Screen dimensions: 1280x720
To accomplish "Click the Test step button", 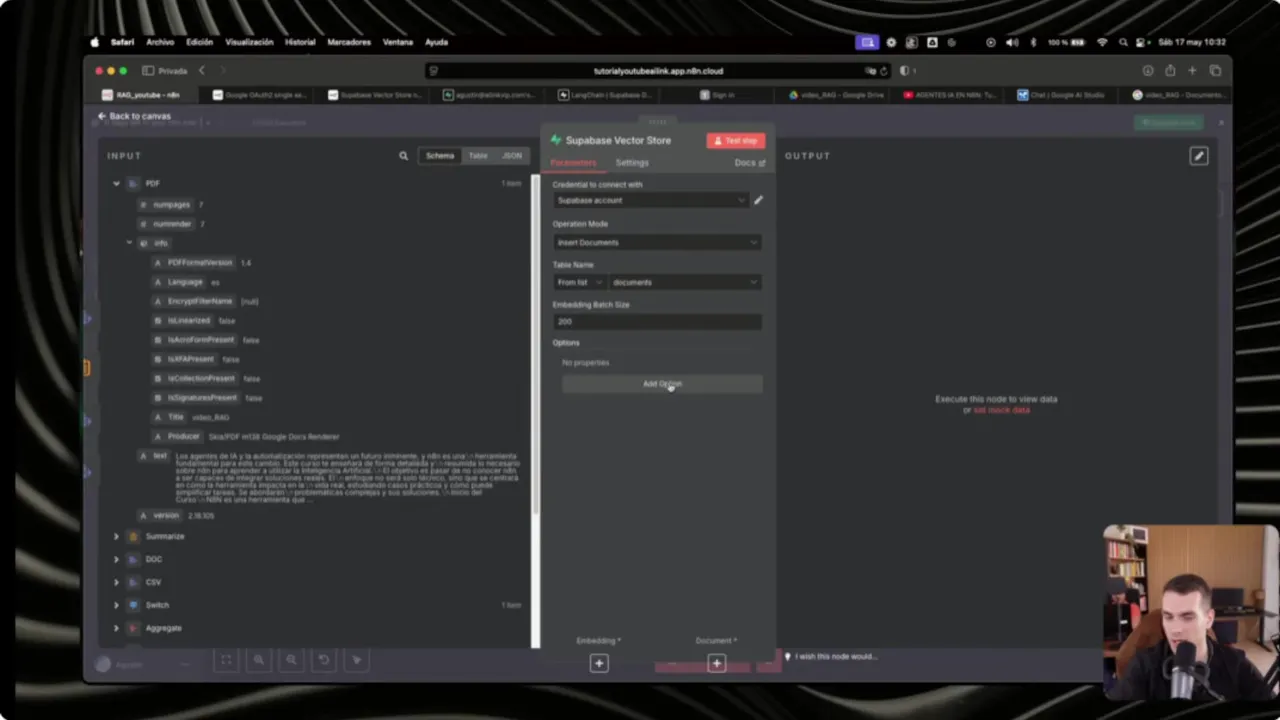I will point(736,141).
